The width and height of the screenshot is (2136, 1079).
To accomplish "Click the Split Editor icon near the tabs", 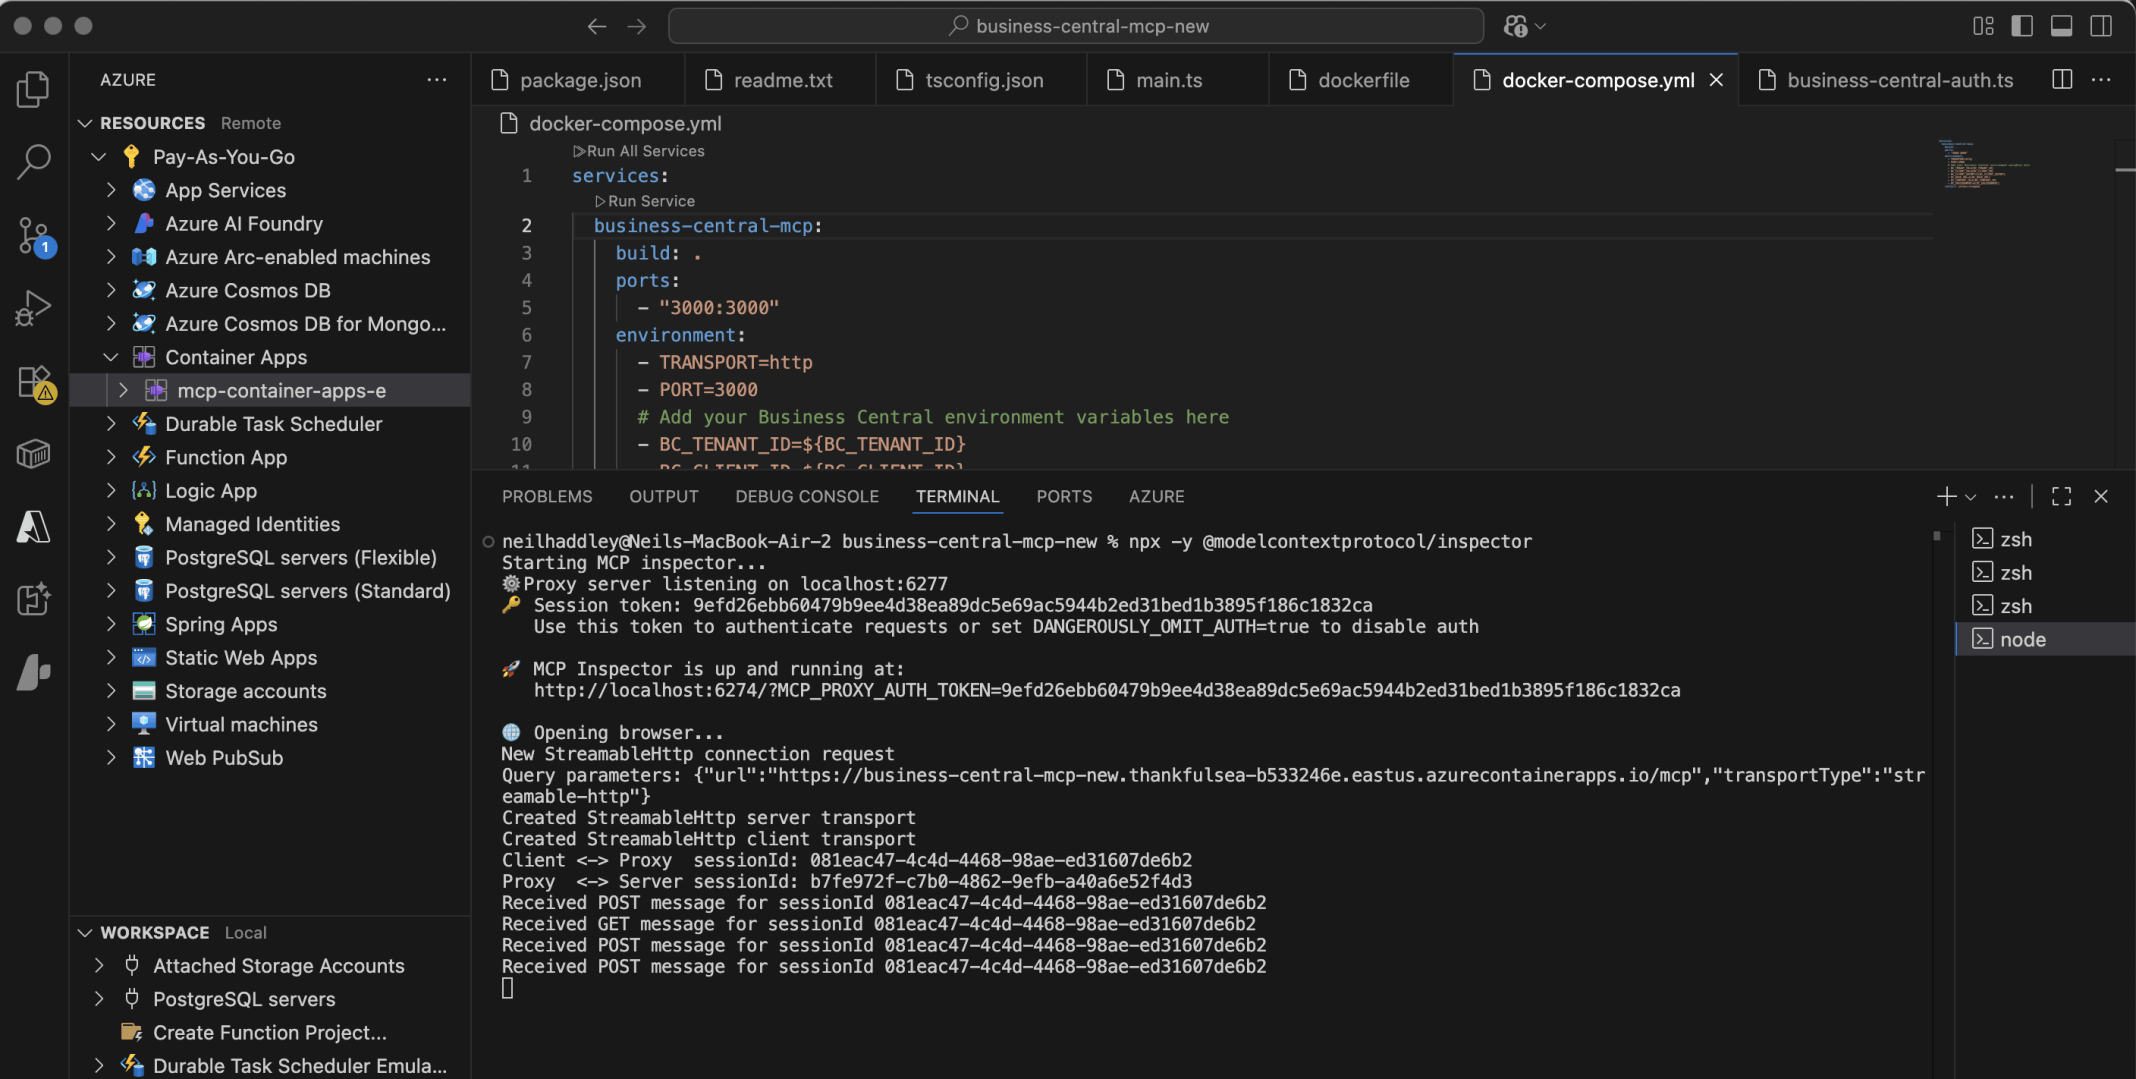I will click(2061, 80).
